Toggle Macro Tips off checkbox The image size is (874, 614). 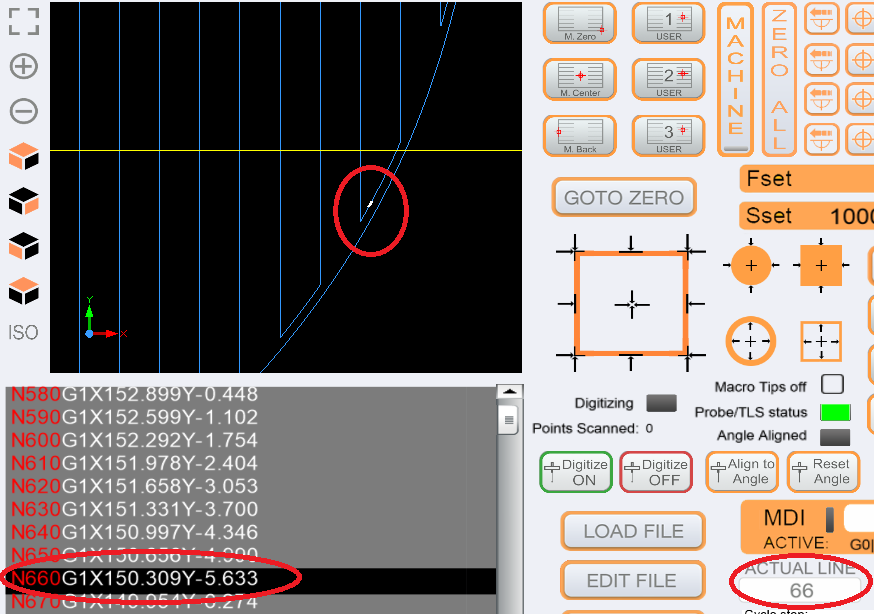[x=832, y=384]
